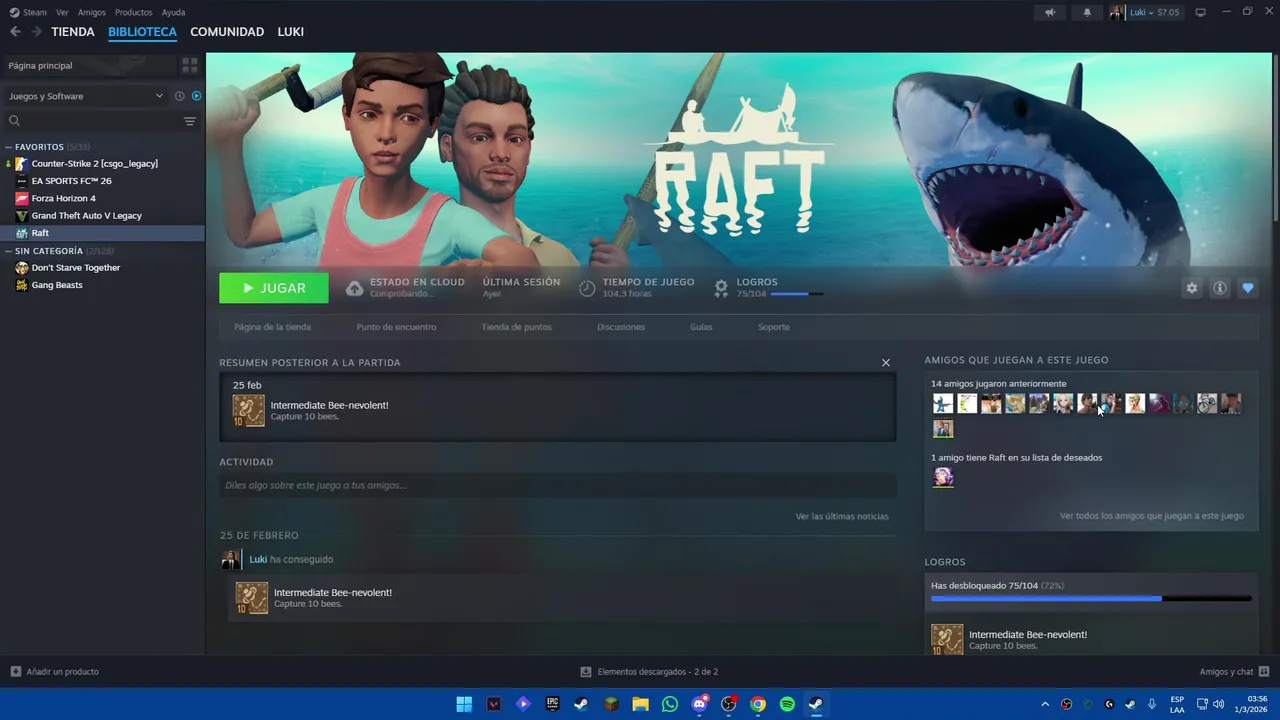Image resolution: width=1280 pixels, height=720 pixels.
Task: Open Spotify from taskbar
Action: (787, 704)
